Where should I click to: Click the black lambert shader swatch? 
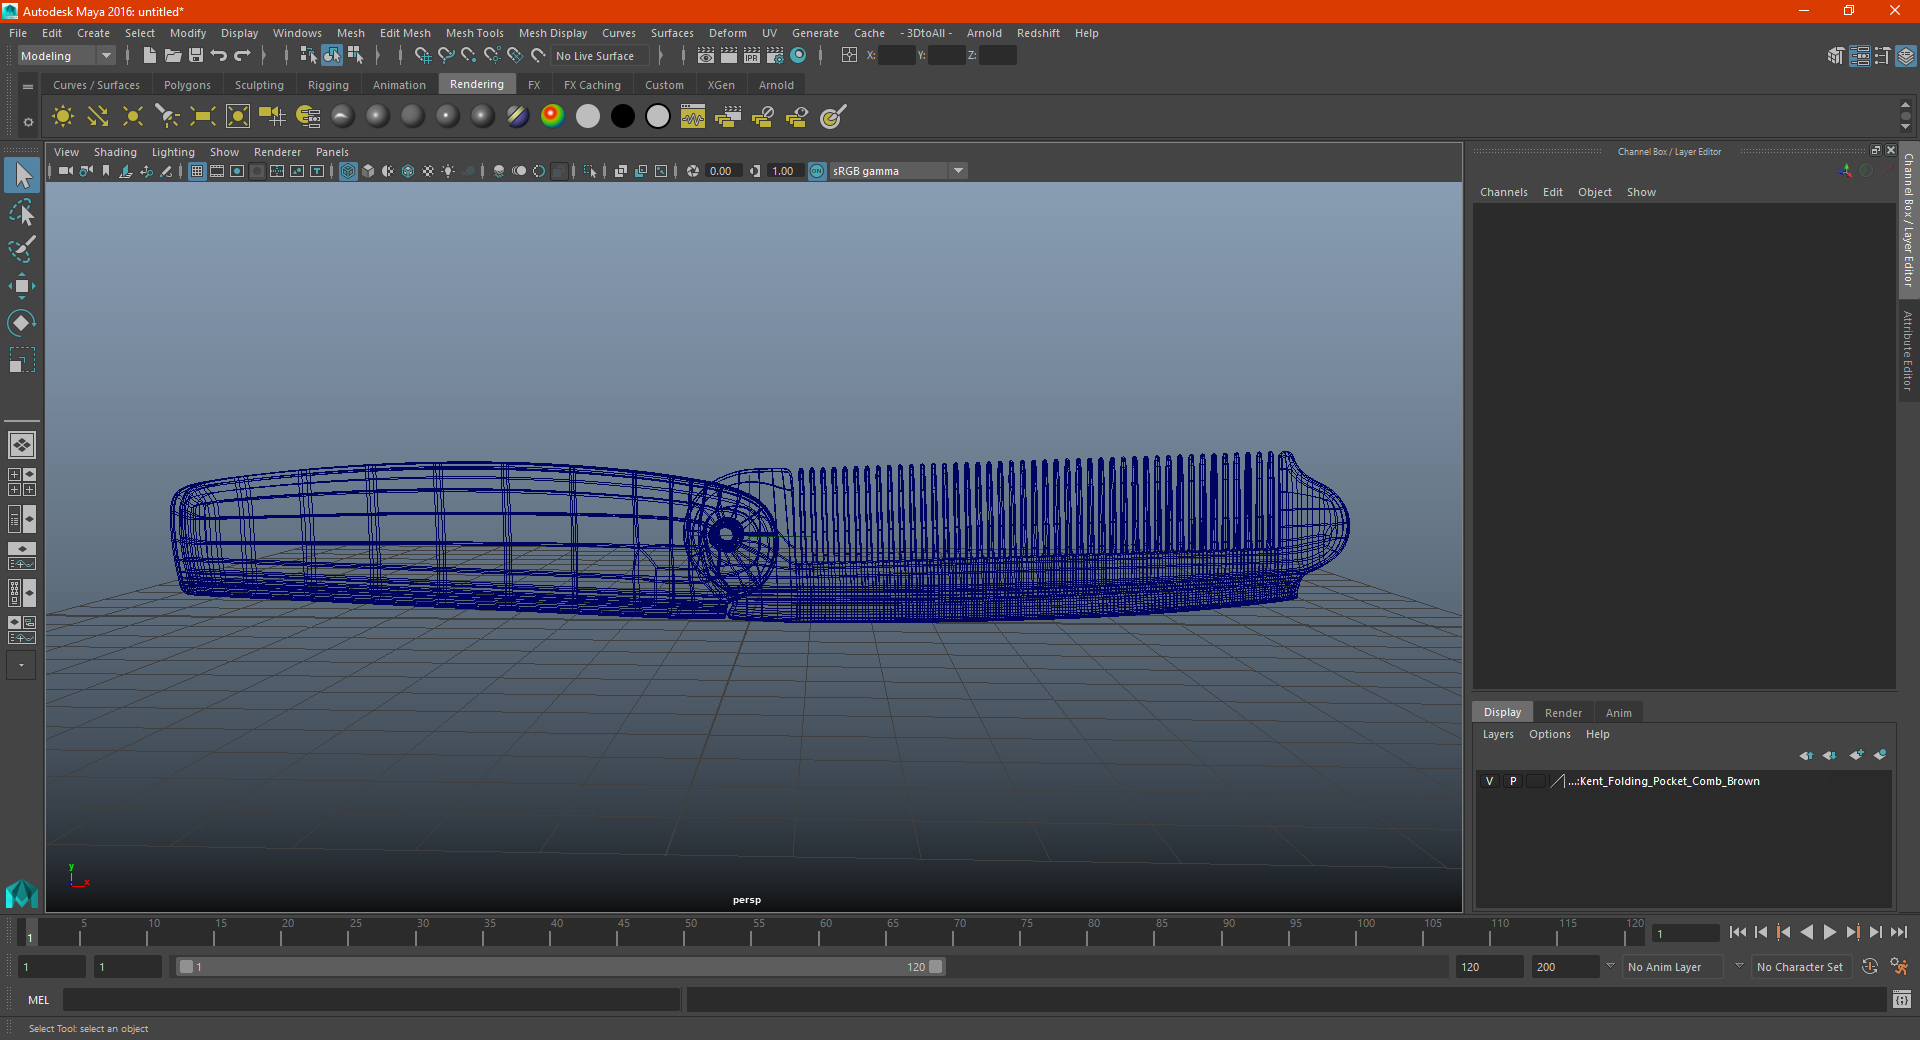622,117
